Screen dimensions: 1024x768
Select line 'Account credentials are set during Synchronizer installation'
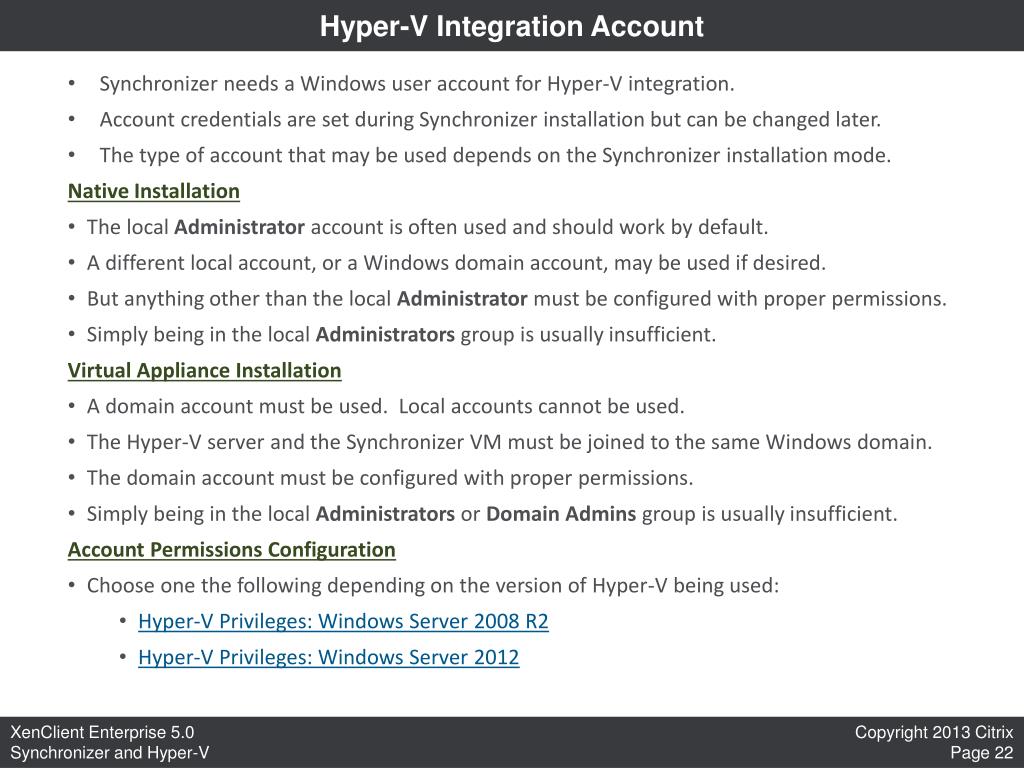pos(490,120)
